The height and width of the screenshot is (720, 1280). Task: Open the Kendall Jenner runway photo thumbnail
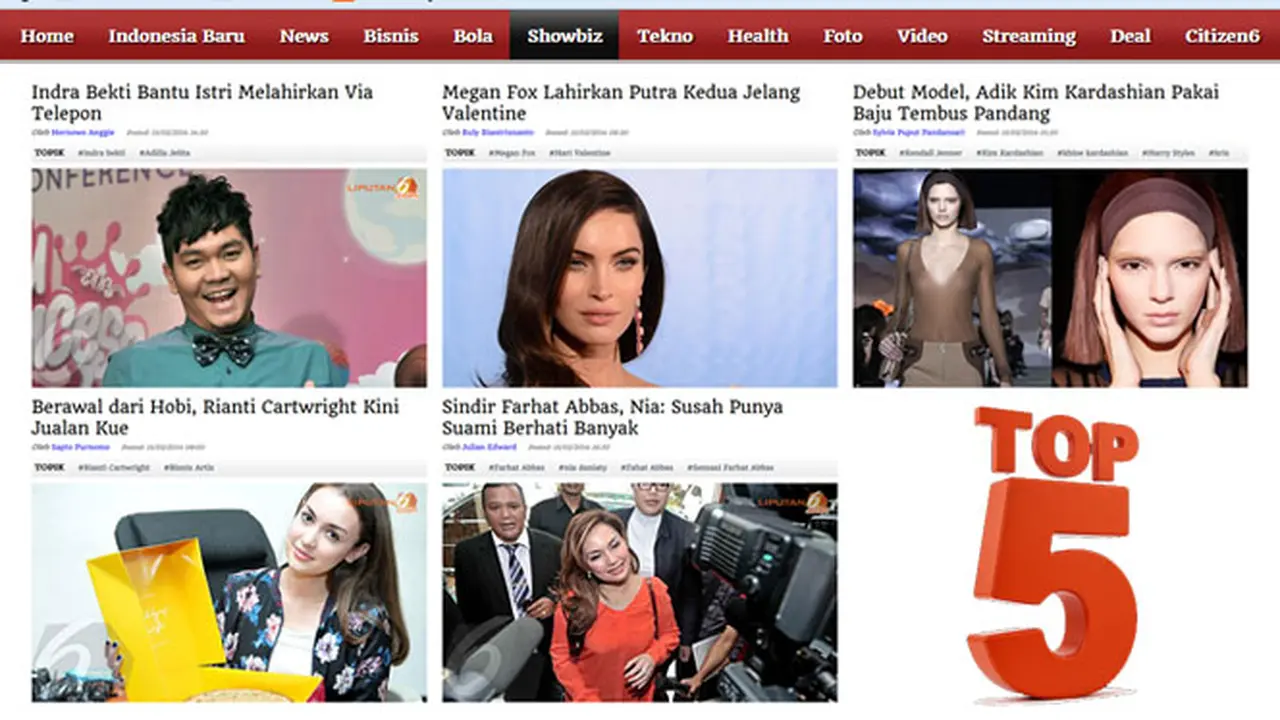[1050, 278]
